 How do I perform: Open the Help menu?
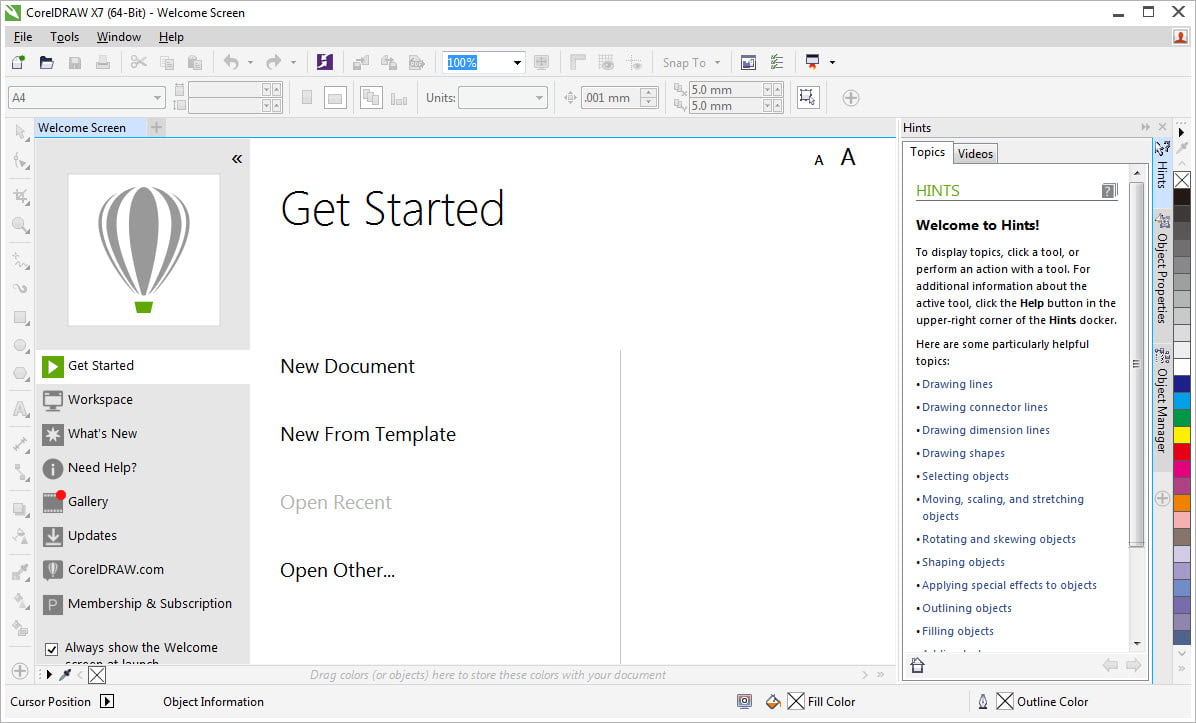[x=171, y=37]
